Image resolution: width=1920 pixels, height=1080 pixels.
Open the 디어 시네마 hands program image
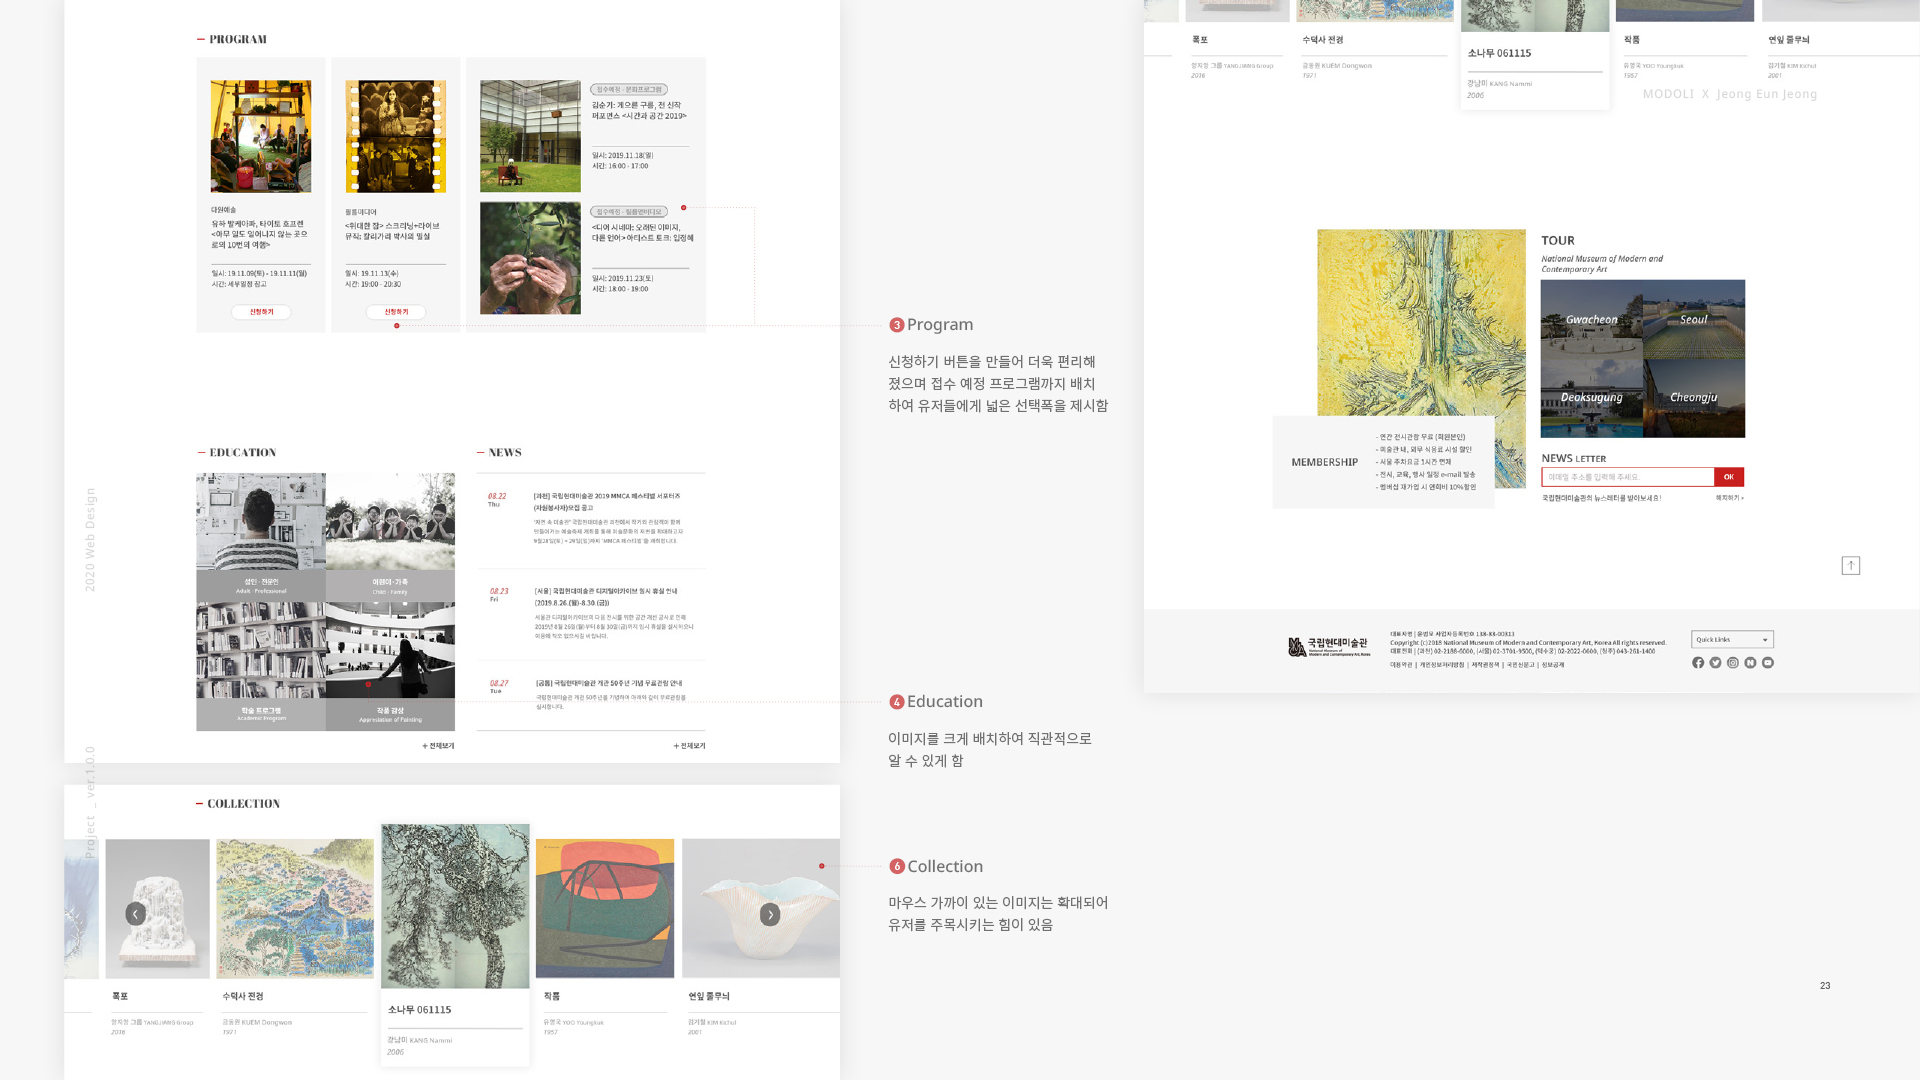tap(530, 258)
